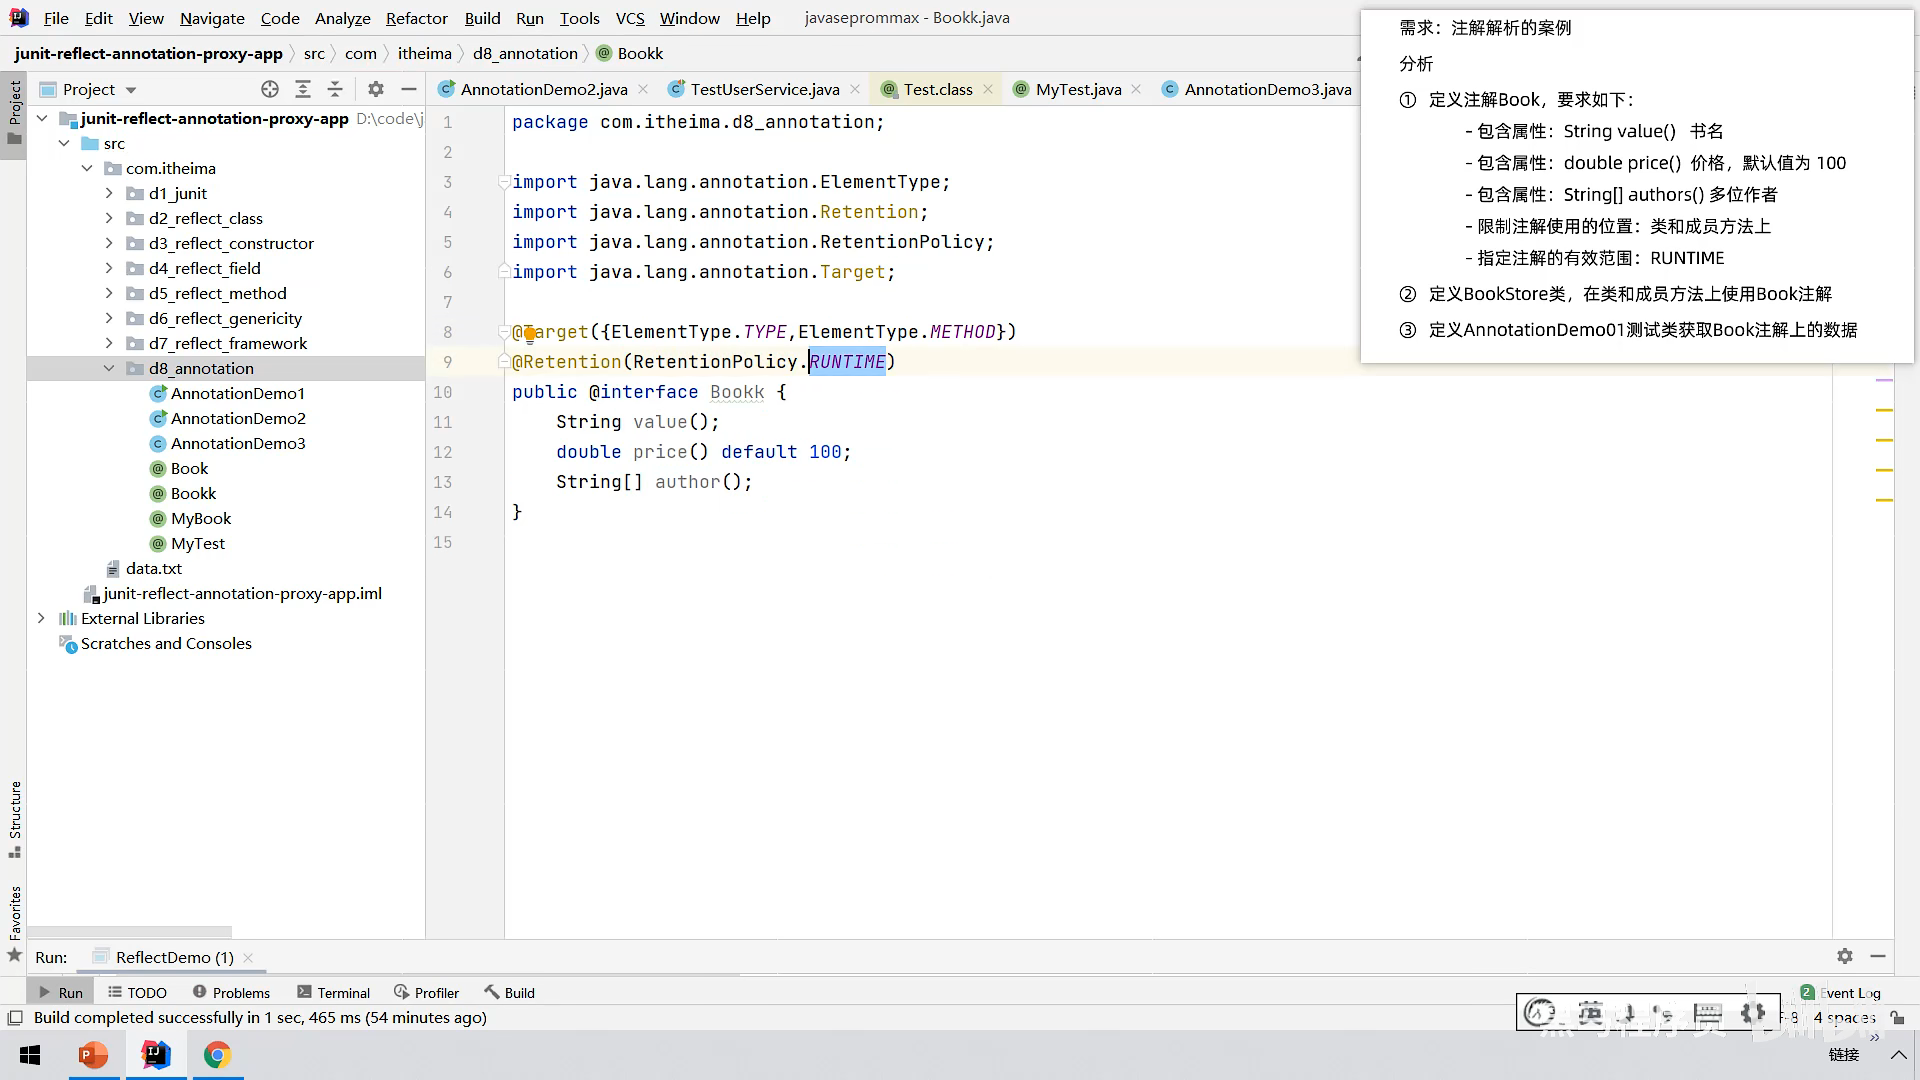
Task: Open the Problems tool window button
Action: coord(231,992)
